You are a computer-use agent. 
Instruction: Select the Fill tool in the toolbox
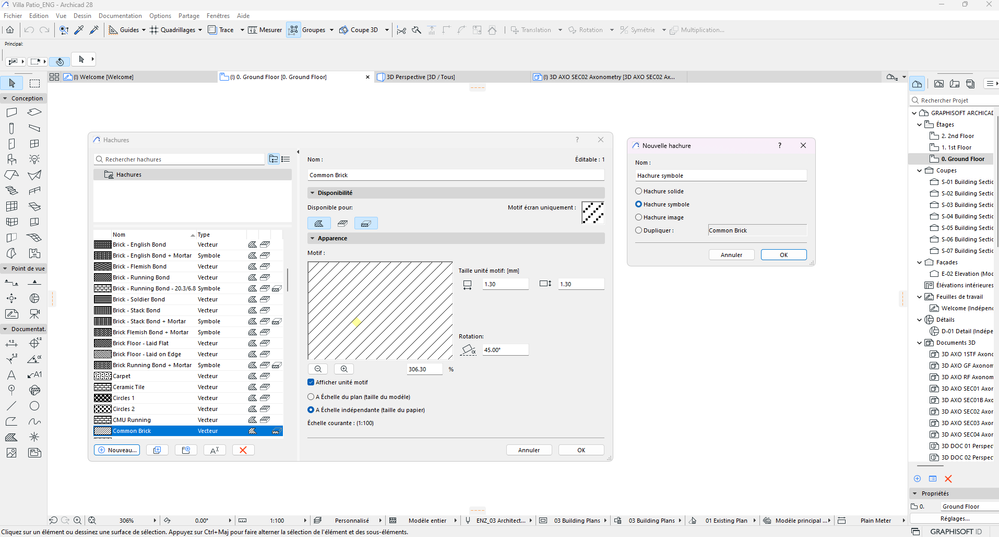point(11,437)
